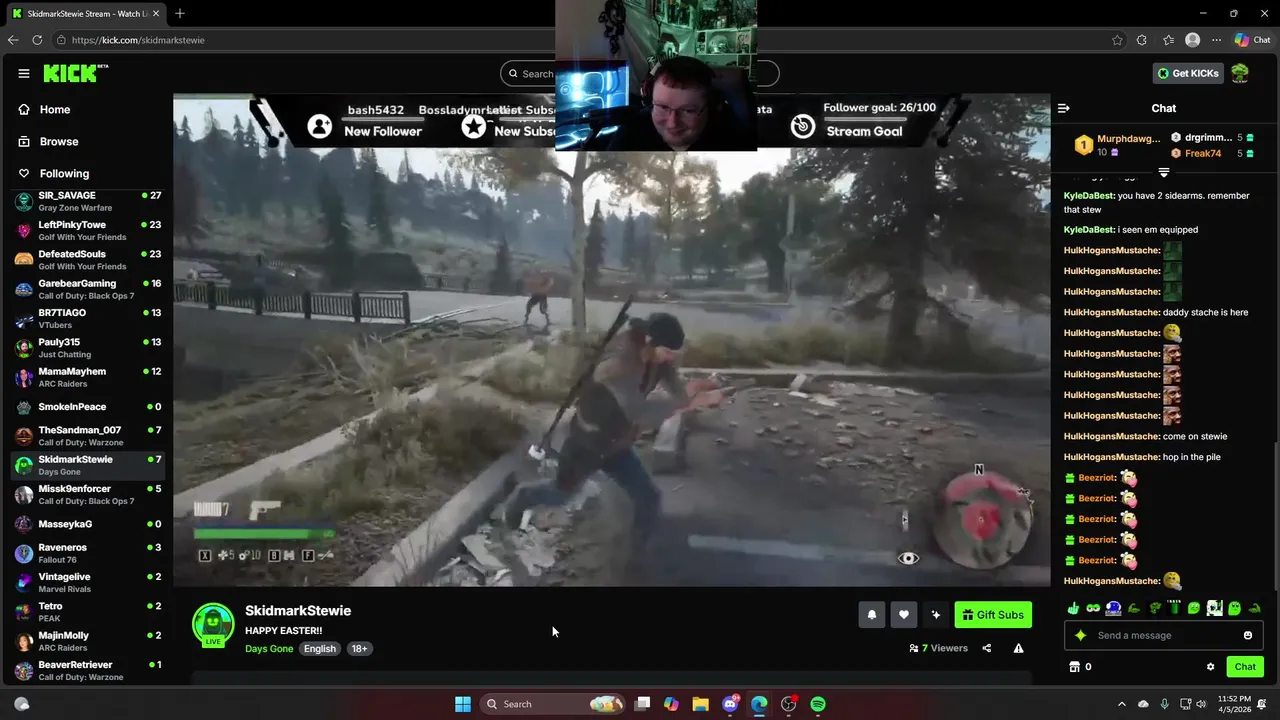The width and height of the screenshot is (1280, 720).
Task: Click in the Send a message field
Action: 1165,635
